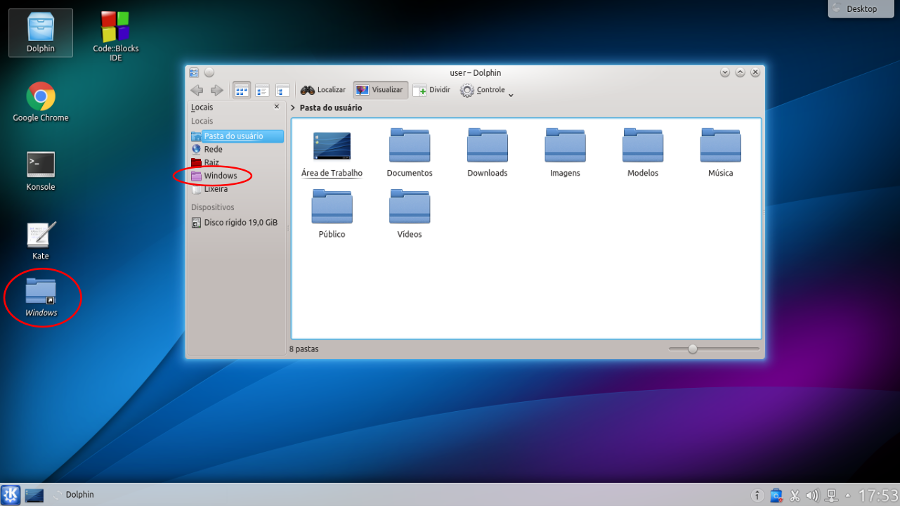Select Disco rígido 19,0 GiB device
The height and width of the screenshot is (506, 900).
click(236, 223)
